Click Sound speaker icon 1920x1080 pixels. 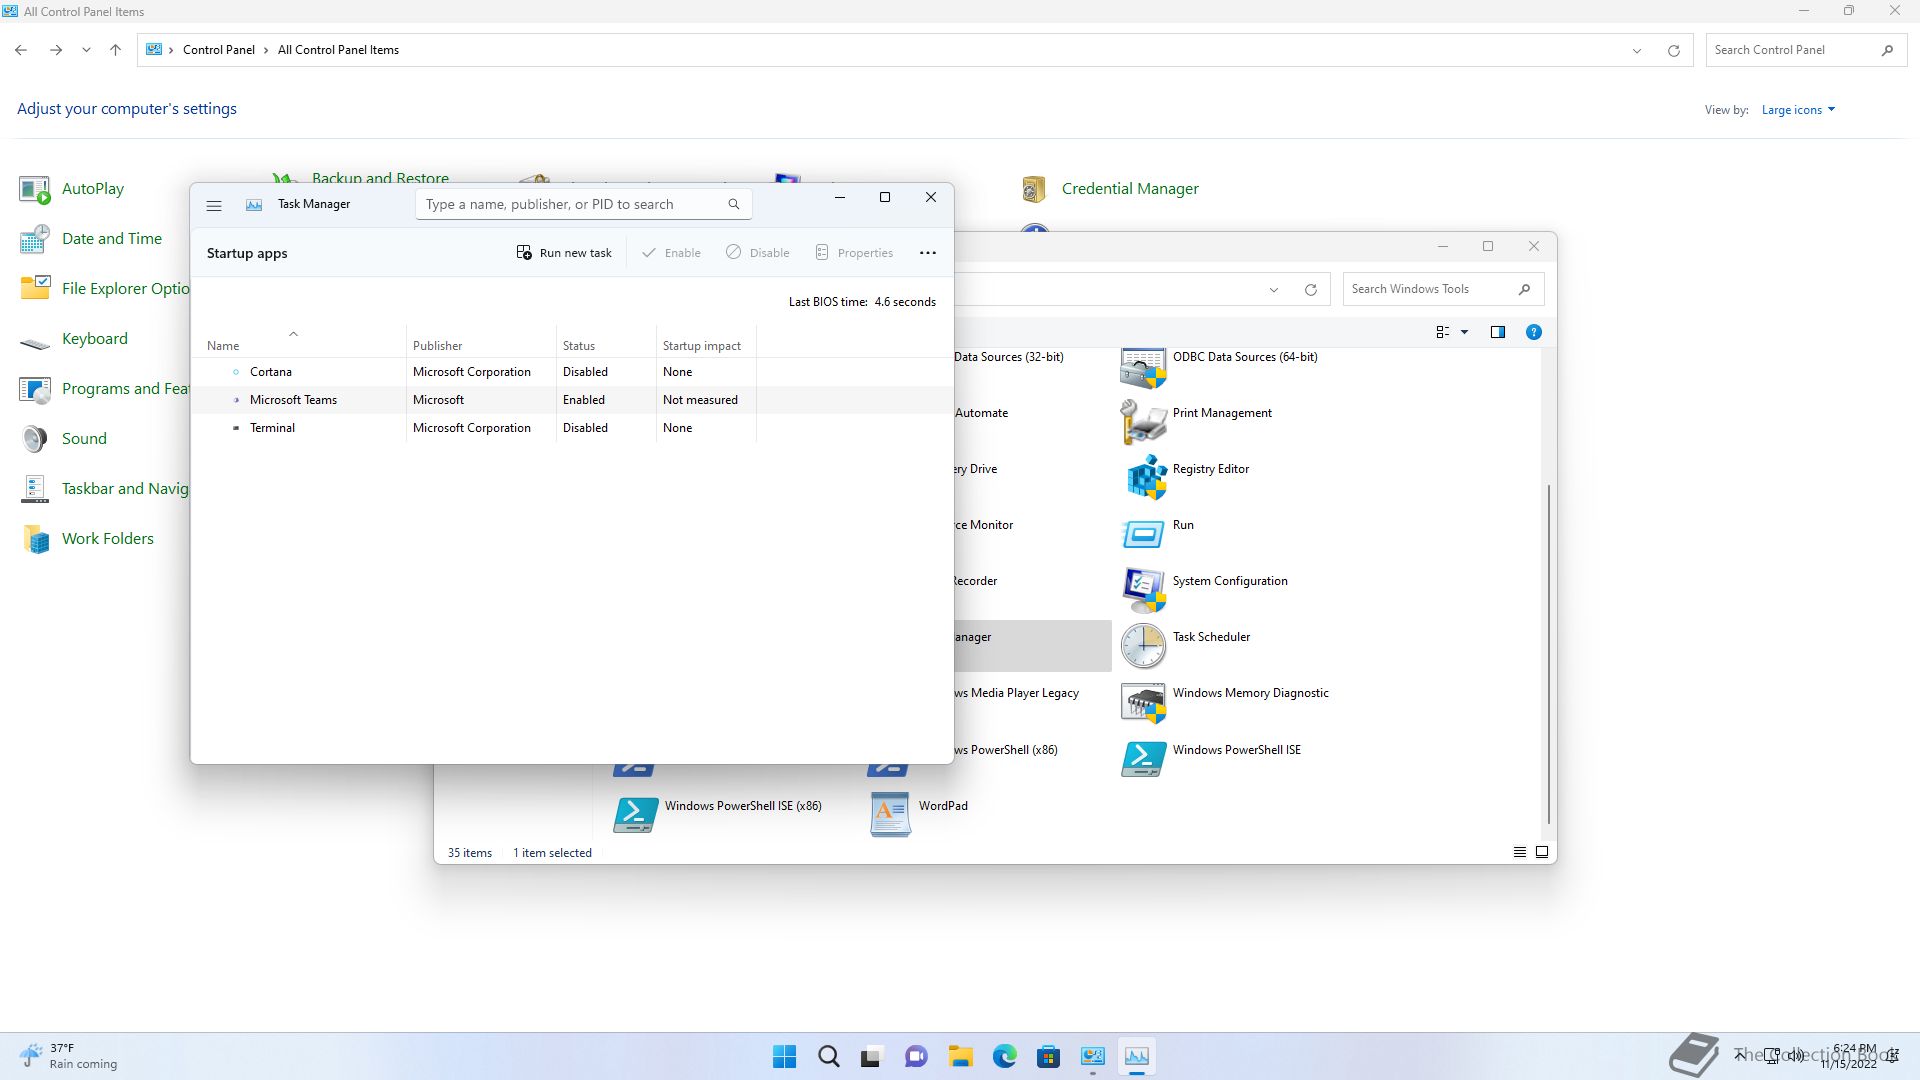35,439
